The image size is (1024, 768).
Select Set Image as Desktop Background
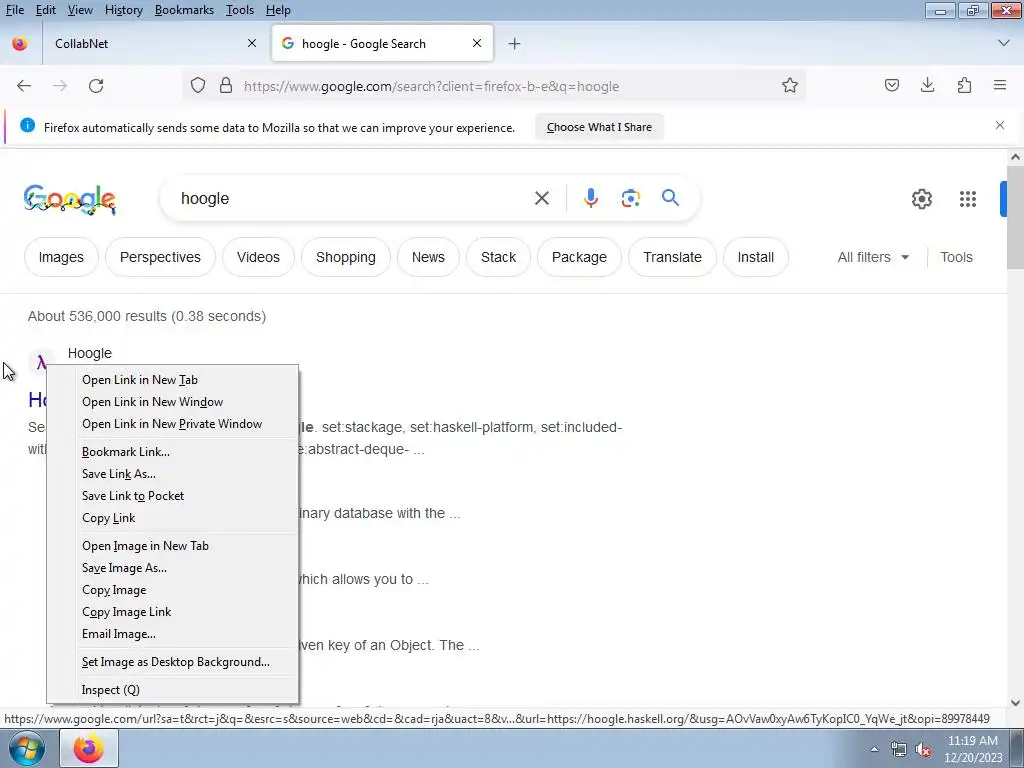pyautogui.click(x=172, y=662)
